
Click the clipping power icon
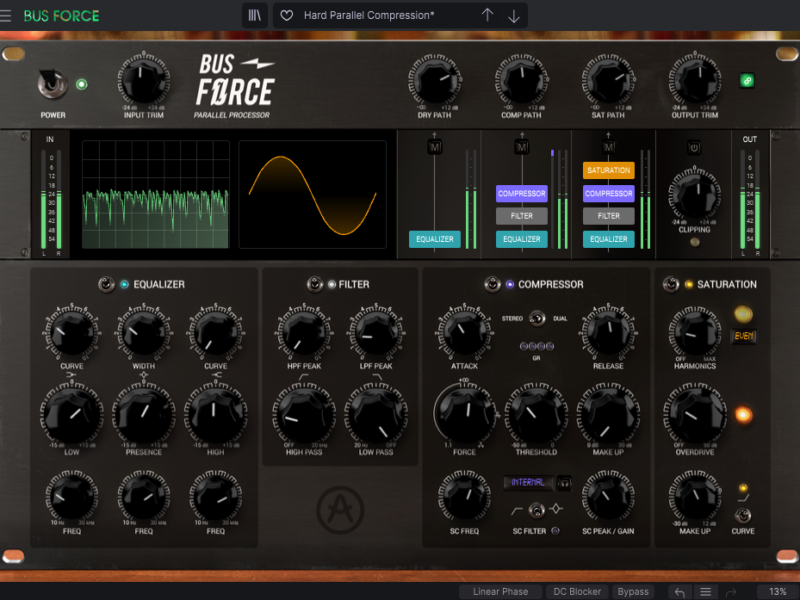[x=694, y=148]
